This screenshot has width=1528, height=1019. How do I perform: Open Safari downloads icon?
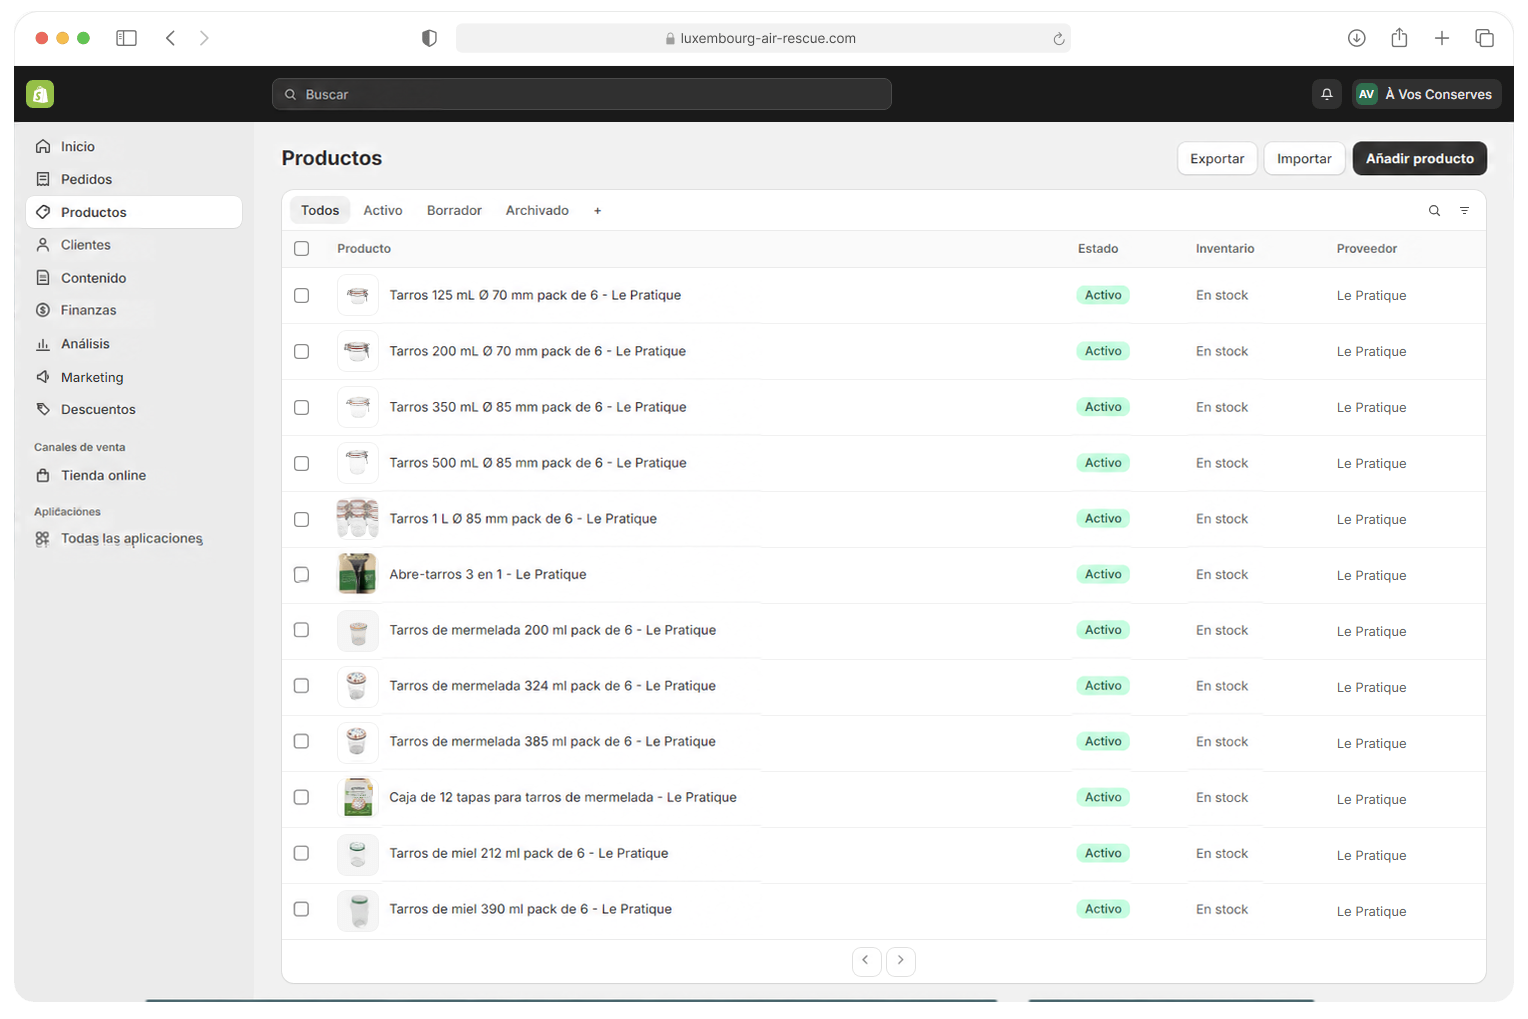pos(1357,38)
